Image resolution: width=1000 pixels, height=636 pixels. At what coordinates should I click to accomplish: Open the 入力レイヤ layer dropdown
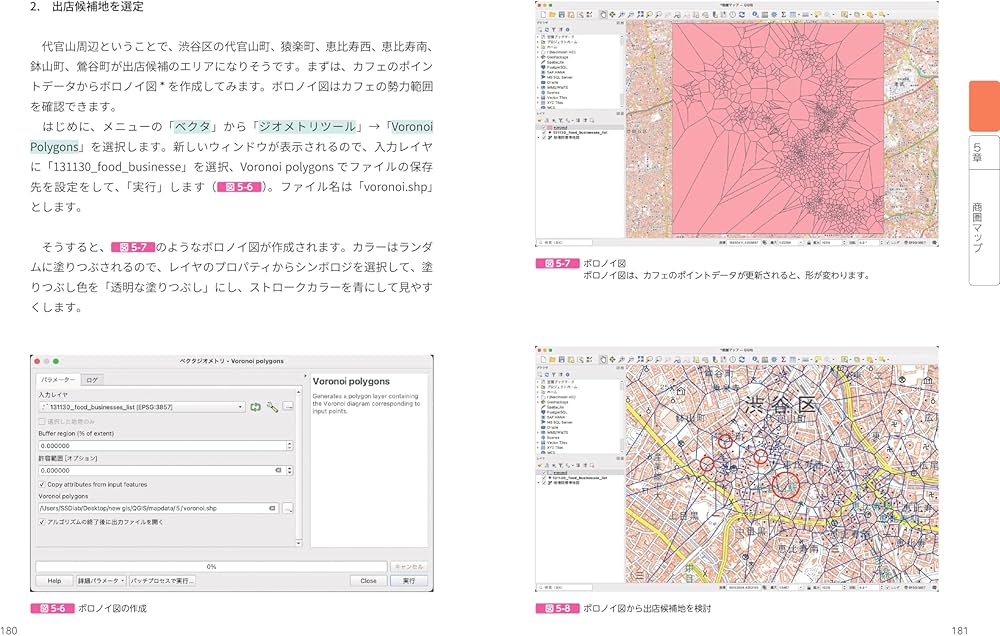tap(240, 406)
